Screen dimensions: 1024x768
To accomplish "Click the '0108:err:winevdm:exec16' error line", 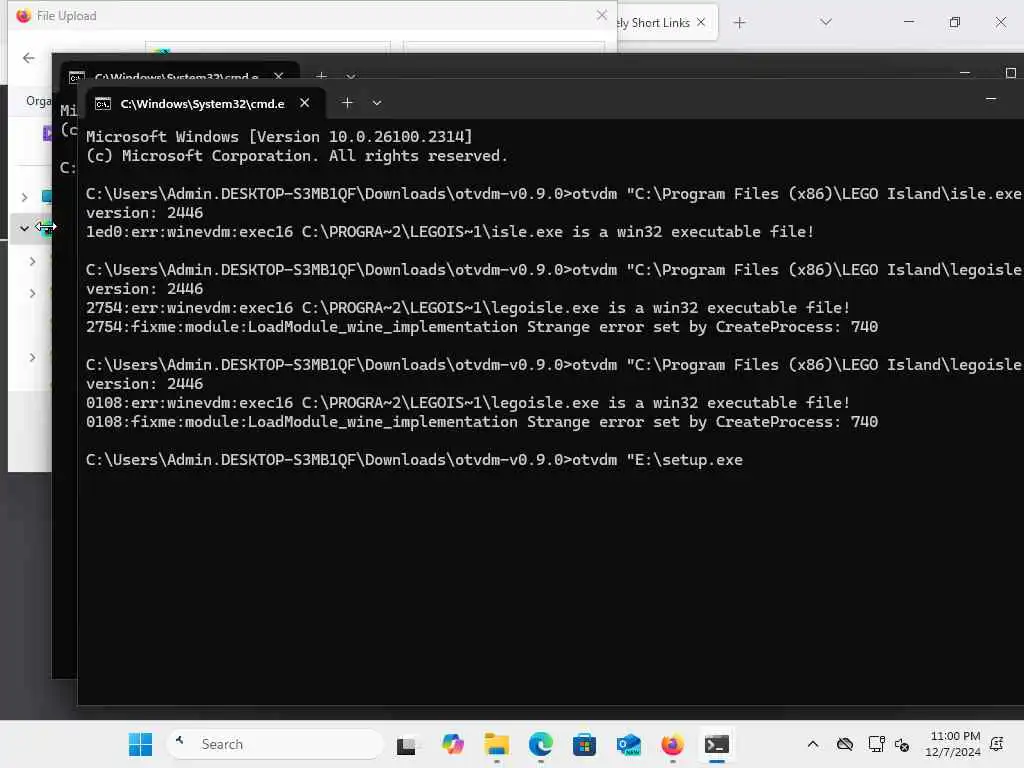I will coord(468,403).
